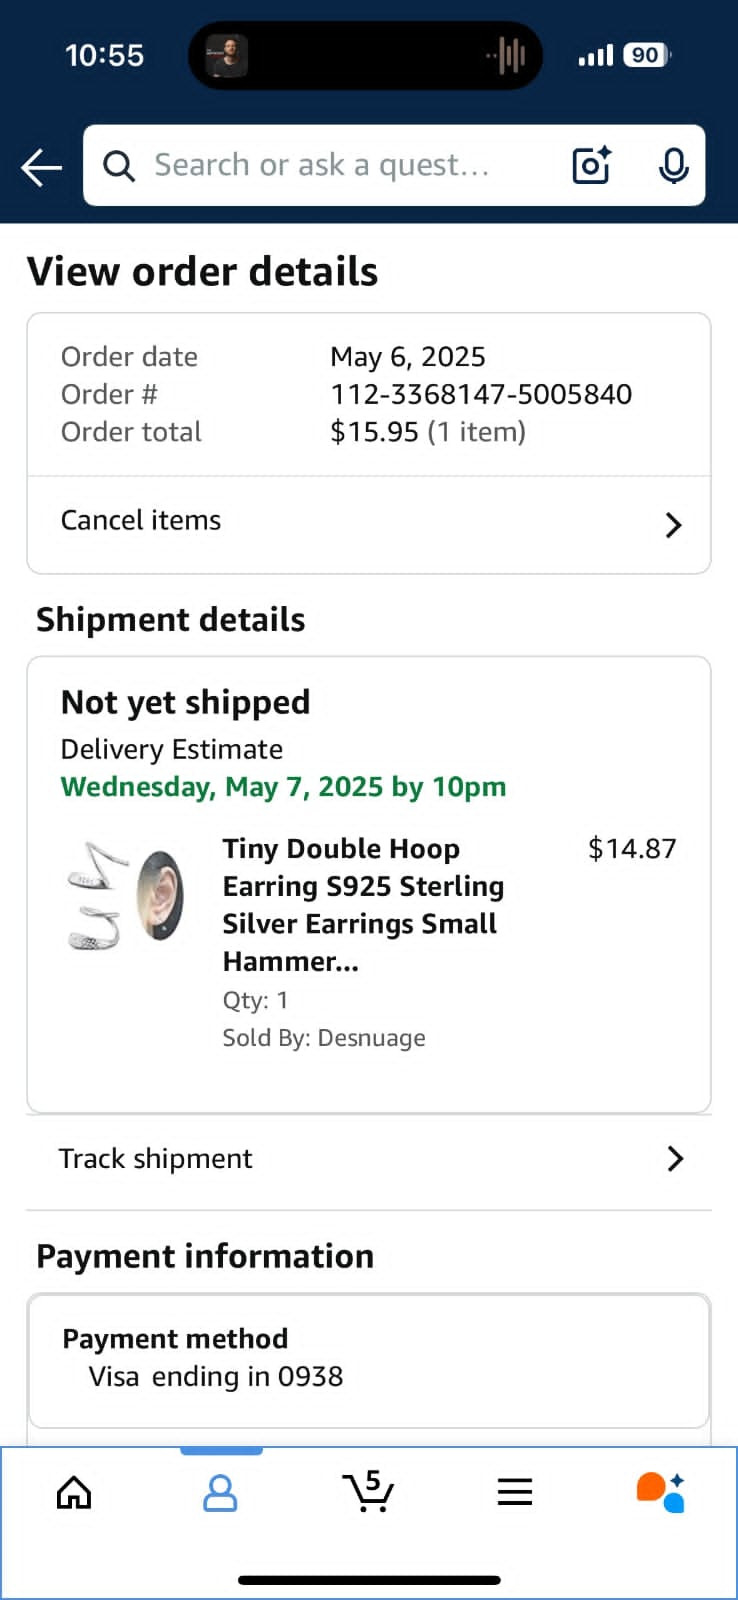Tap the Sold By: Desnuage seller text
This screenshot has height=1600, width=738.
coord(324,1038)
